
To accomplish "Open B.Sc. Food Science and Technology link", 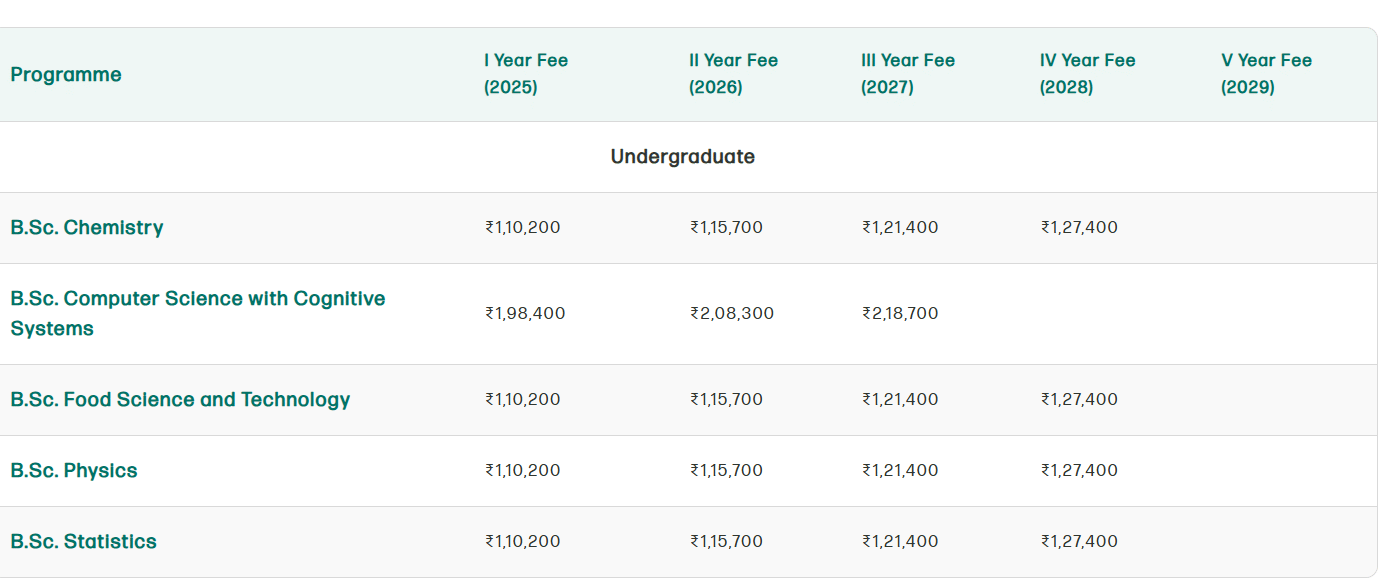I will point(180,400).
